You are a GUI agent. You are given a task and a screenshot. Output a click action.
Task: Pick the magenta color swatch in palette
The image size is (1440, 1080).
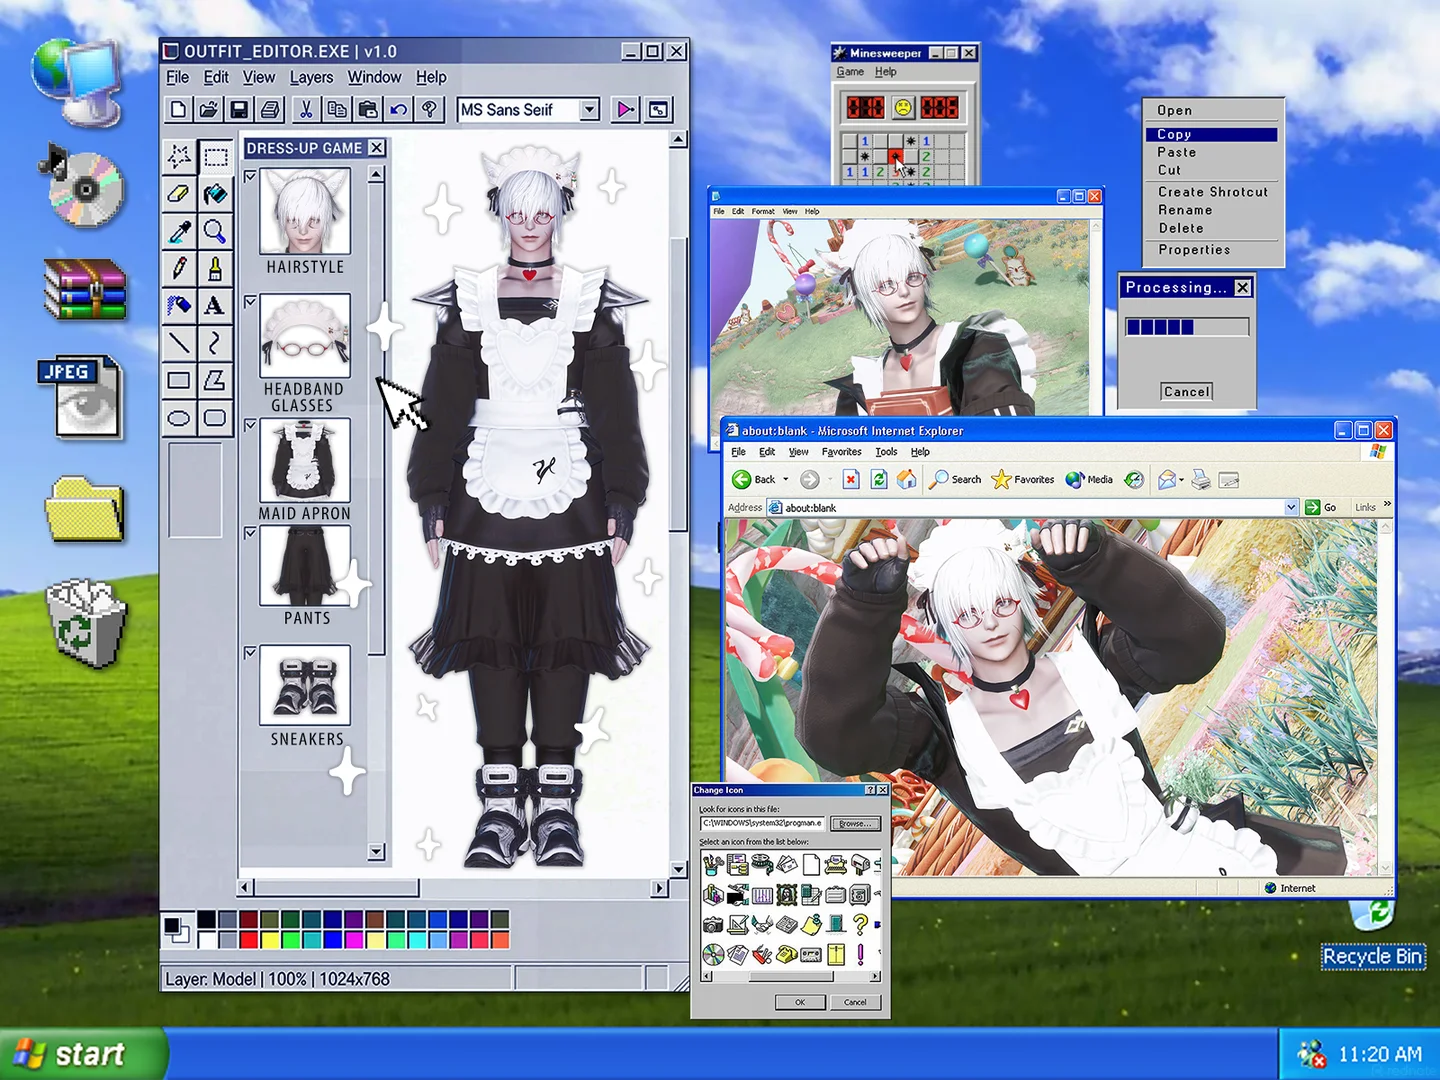354,940
